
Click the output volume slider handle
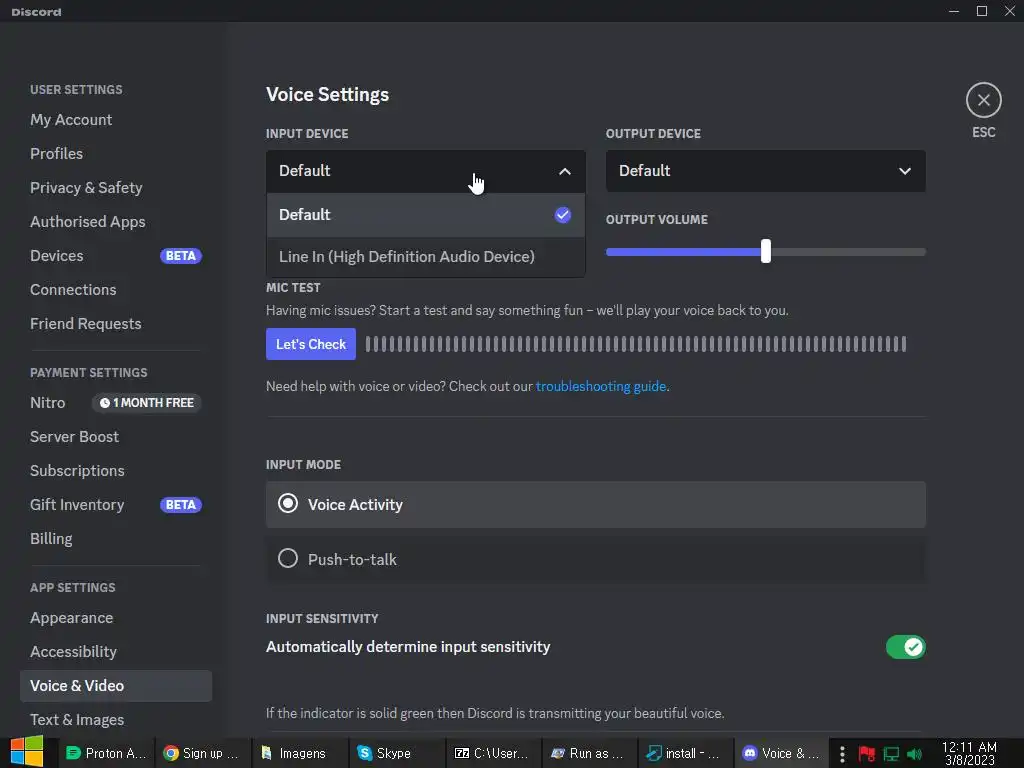[765, 251]
